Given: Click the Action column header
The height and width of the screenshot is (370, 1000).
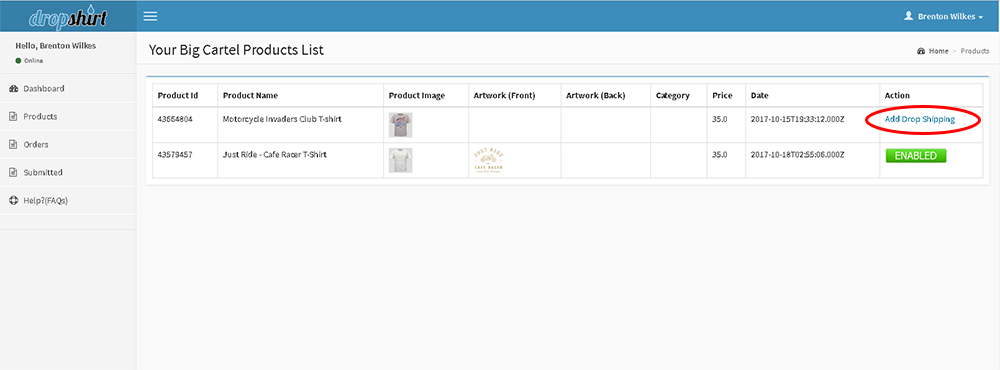Looking at the screenshot, I should (x=897, y=96).
